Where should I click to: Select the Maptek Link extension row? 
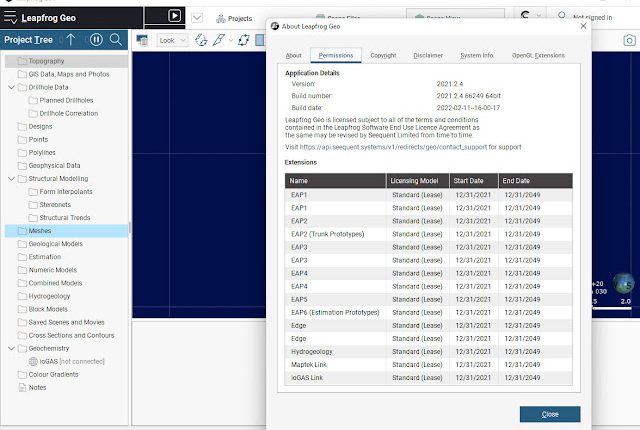[429, 365]
